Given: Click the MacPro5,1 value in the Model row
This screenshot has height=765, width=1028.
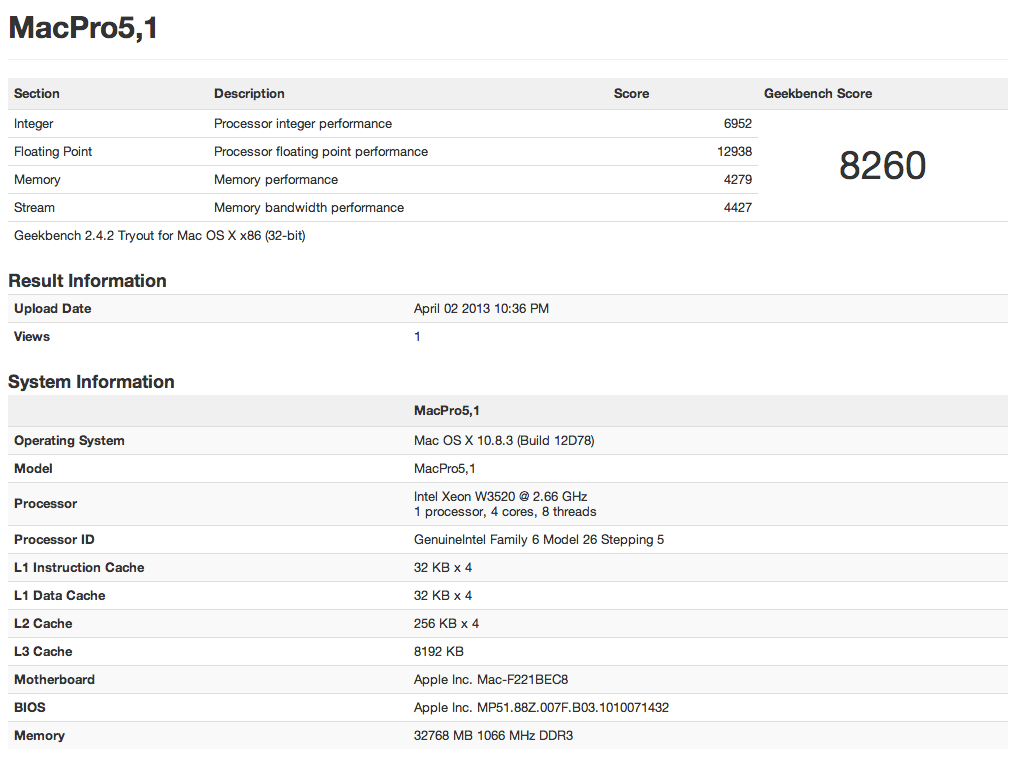Looking at the screenshot, I should pos(445,469).
